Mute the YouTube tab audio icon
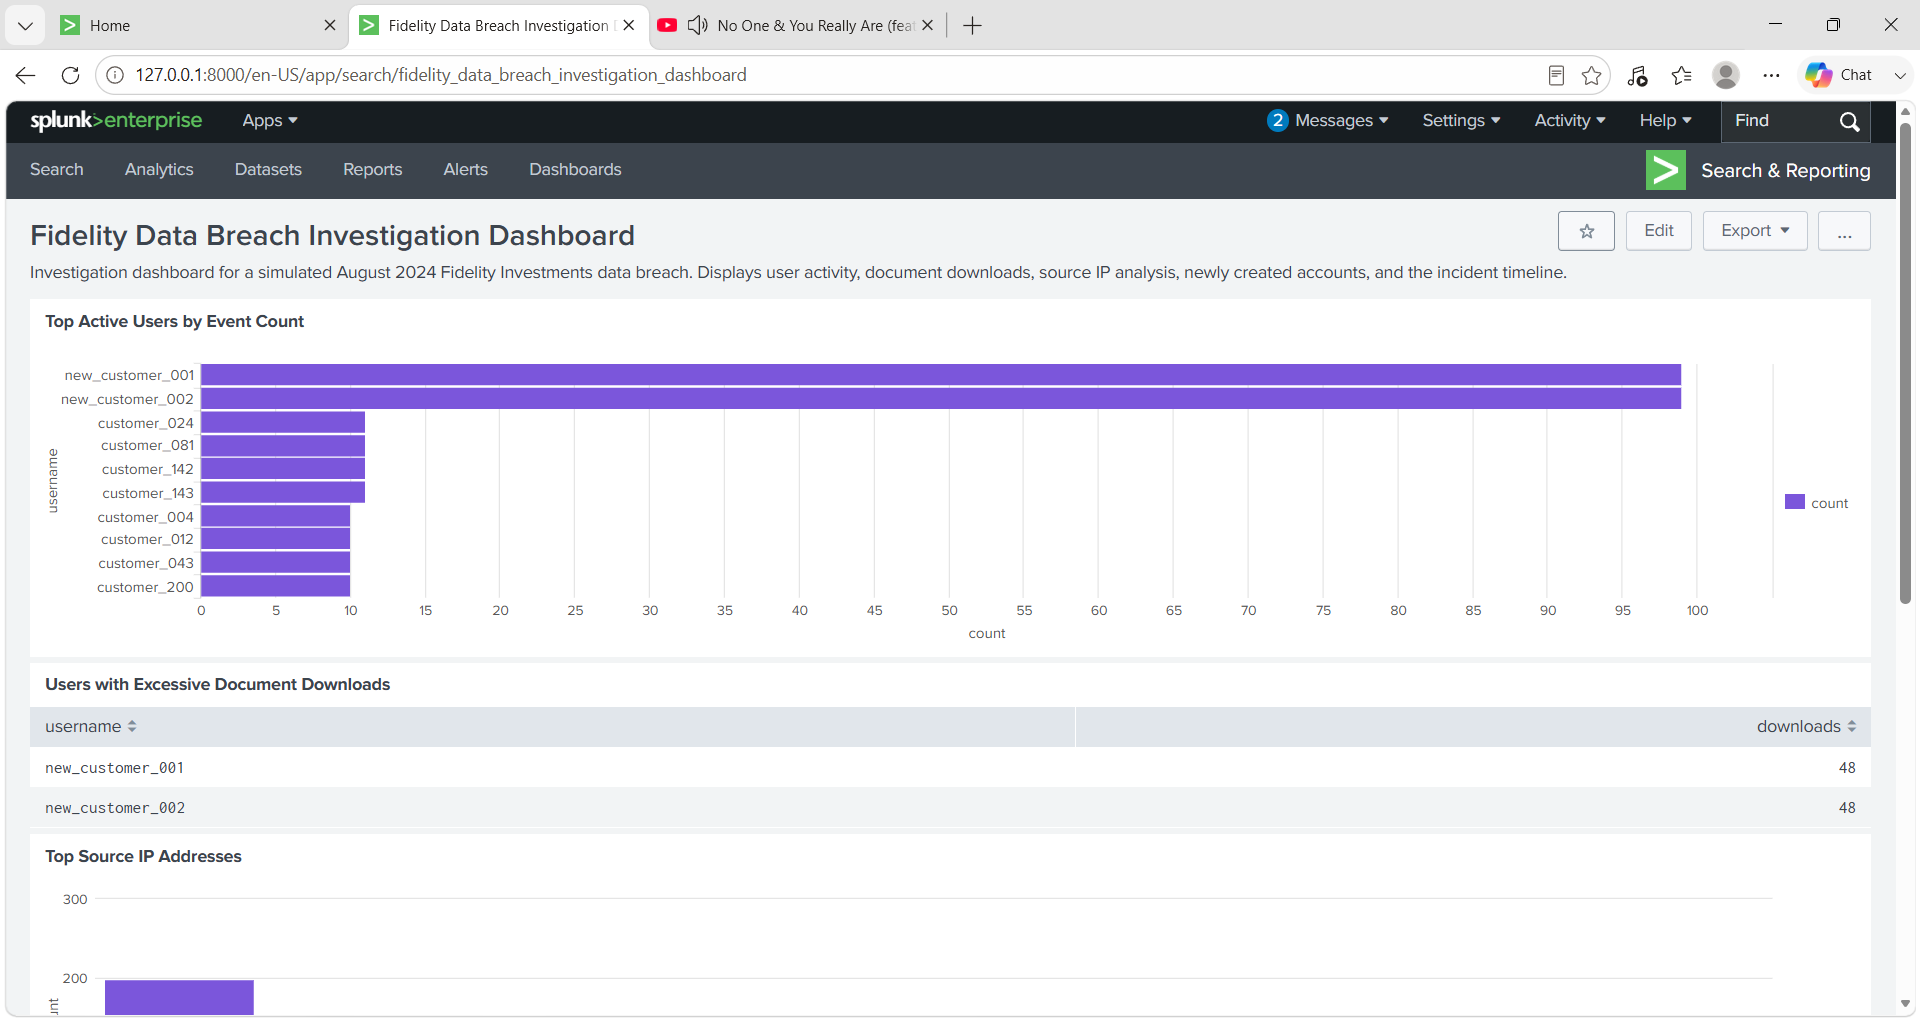The width and height of the screenshot is (1920, 1020). pyautogui.click(x=698, y=25)
